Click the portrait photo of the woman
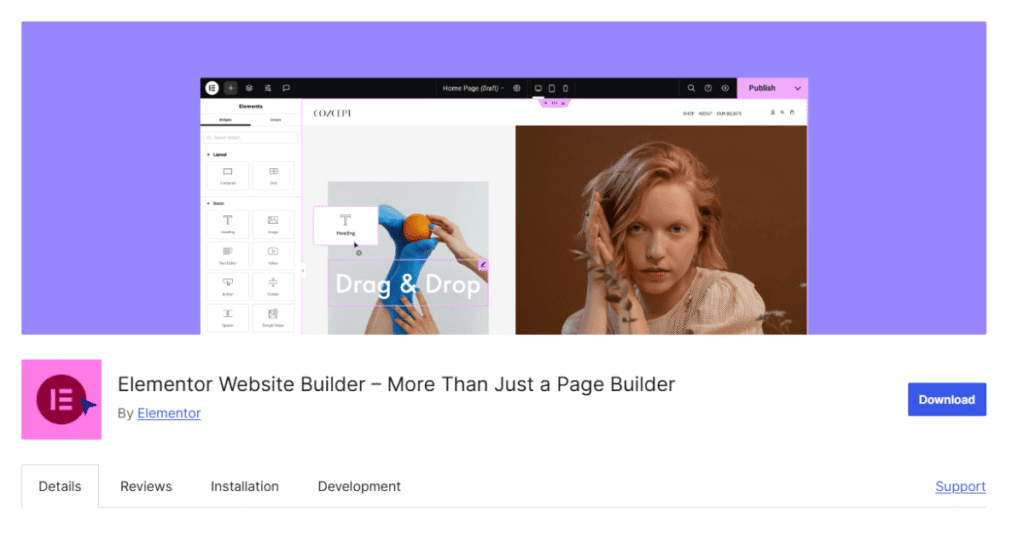Screen dimensions: 1024x537 661,230
